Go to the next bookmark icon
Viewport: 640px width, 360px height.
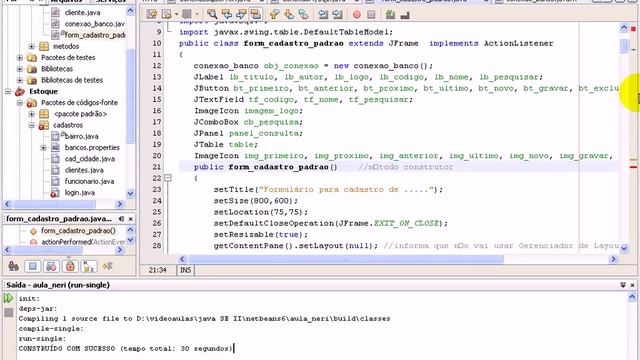tap(289, 14)
